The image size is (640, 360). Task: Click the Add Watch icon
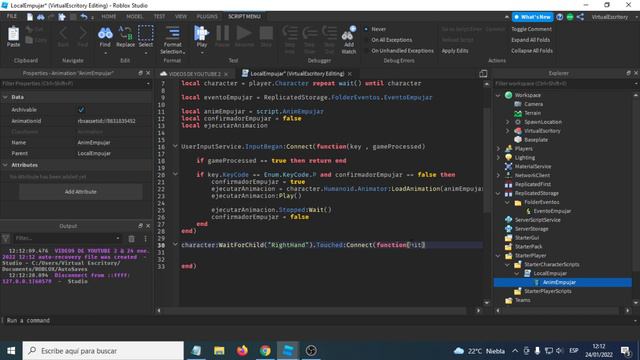click(349, 34)
